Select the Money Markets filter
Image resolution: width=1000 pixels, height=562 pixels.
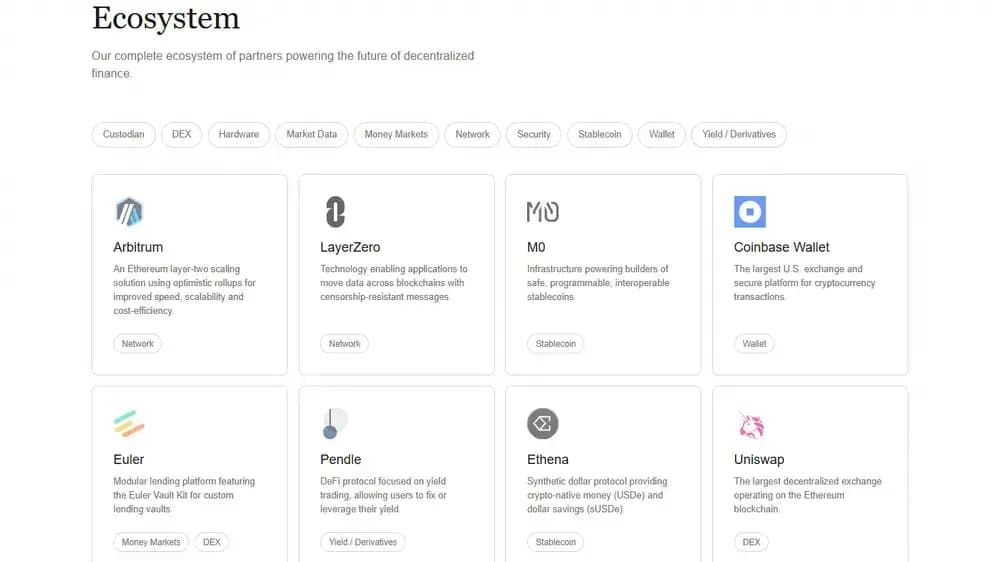pyautogui.click(x=396, y=135)
